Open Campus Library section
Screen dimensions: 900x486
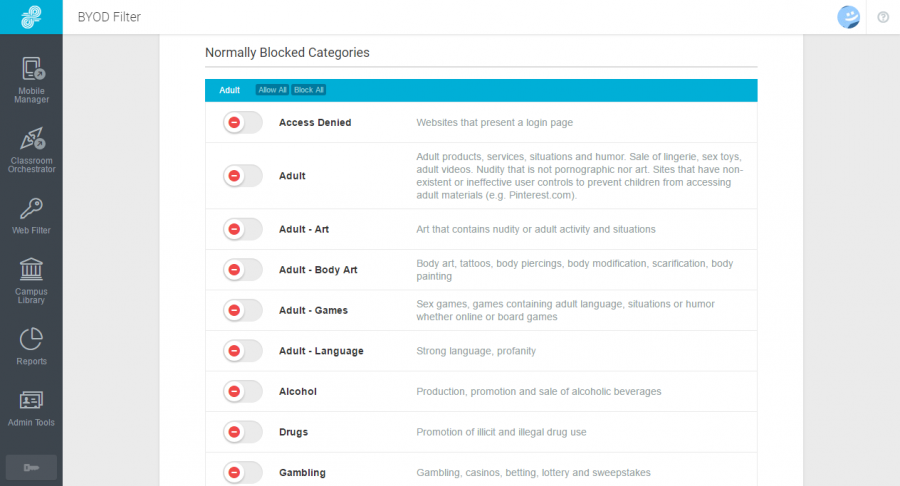31,281
